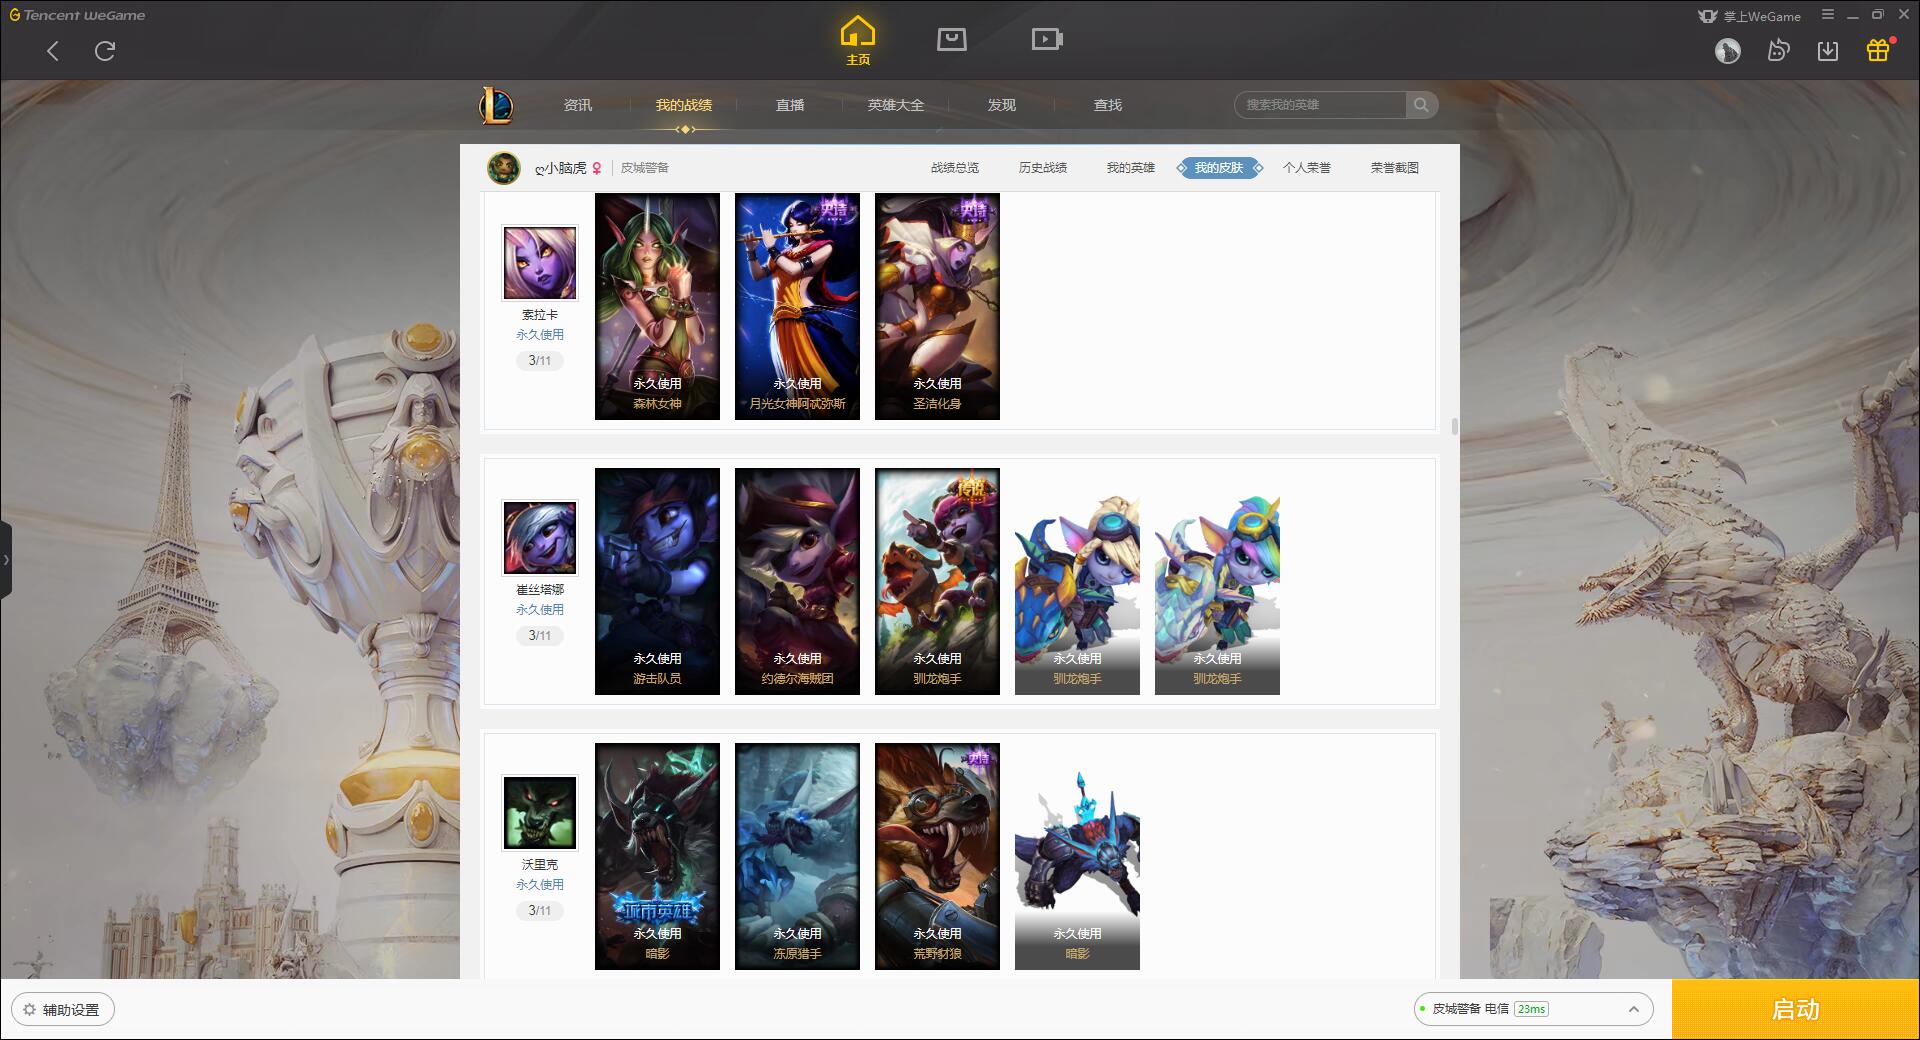Open the 荒野豺狼 skin card
This screenshot has width=1920, height=1040.
tap(937, 856)
